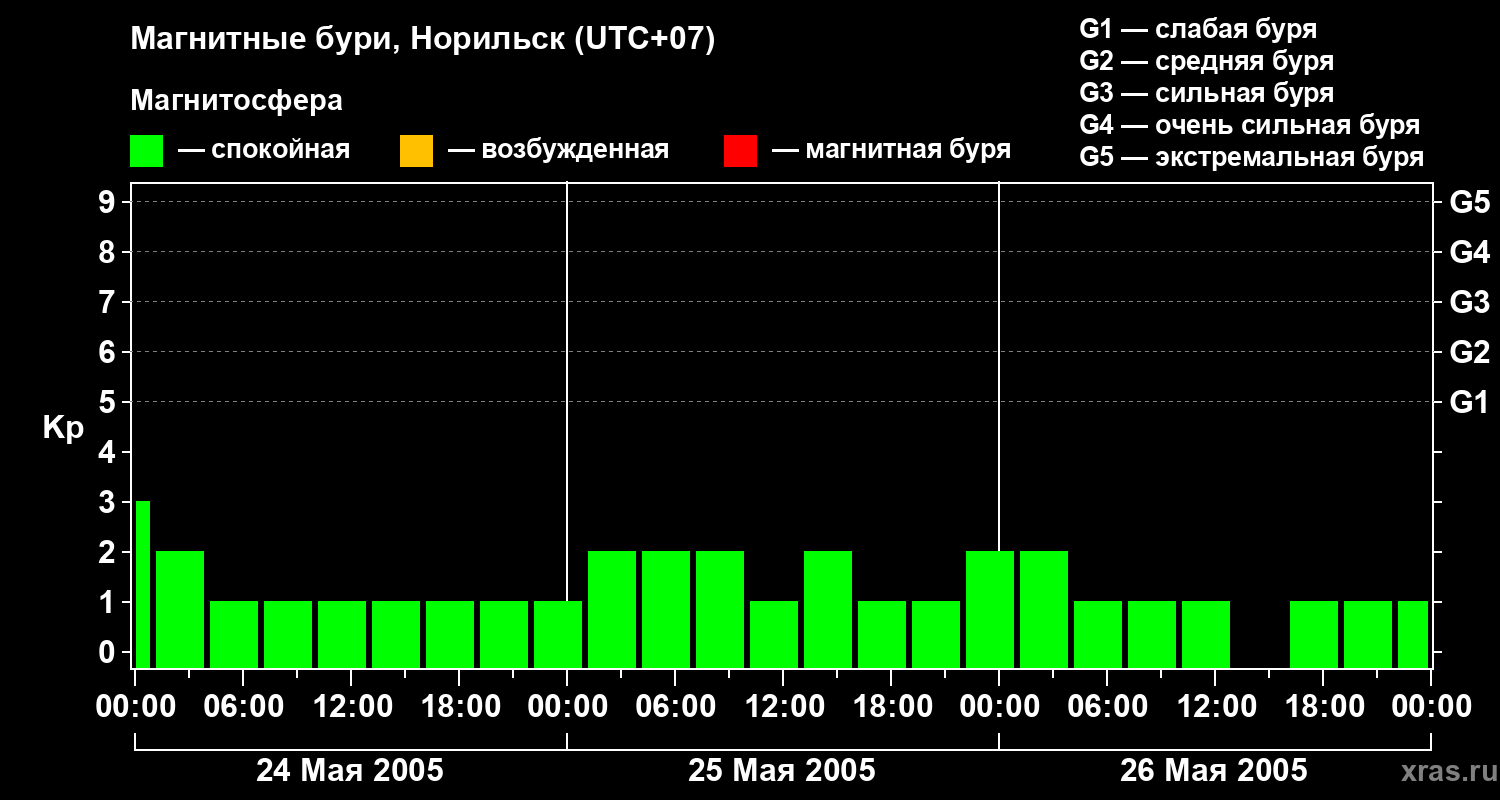Image resolution: width=1500 pixels, height=800 pixels.
Task: Click the date label '26 Мая 2005'
Action: tap(1214, 770)
